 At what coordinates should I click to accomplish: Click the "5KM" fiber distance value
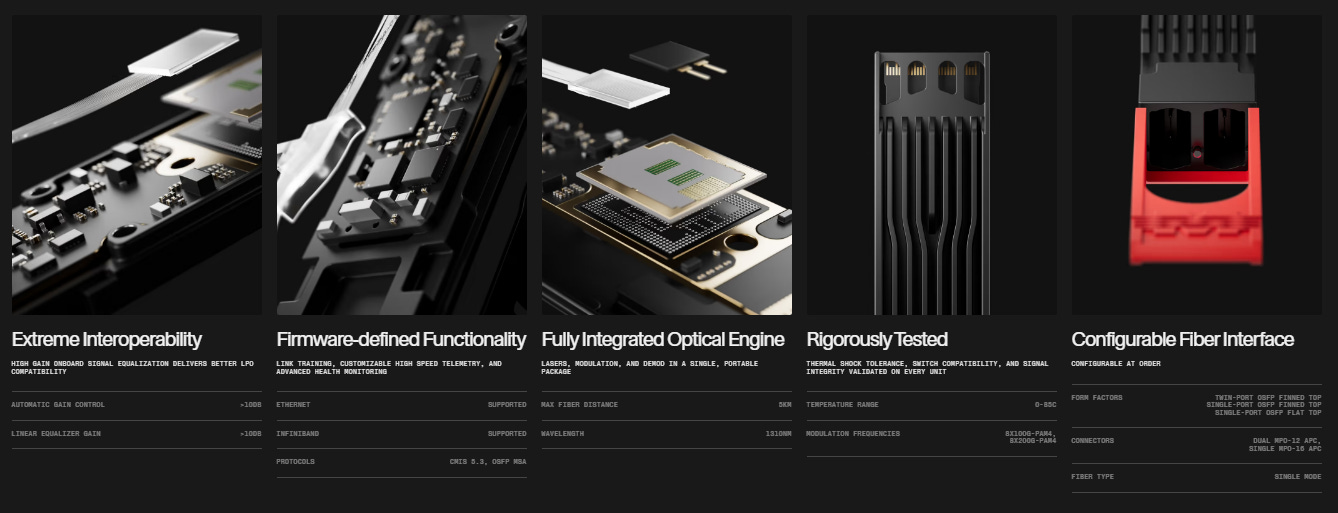pos(785,405)
